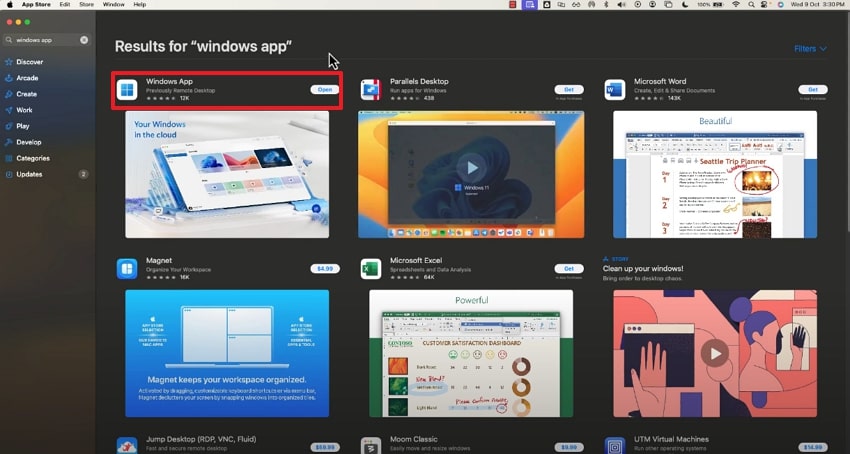Screen dimensions: 850x454
Task: Open the 'Clean up your windows!' story title
Action: tap(643, 268)
